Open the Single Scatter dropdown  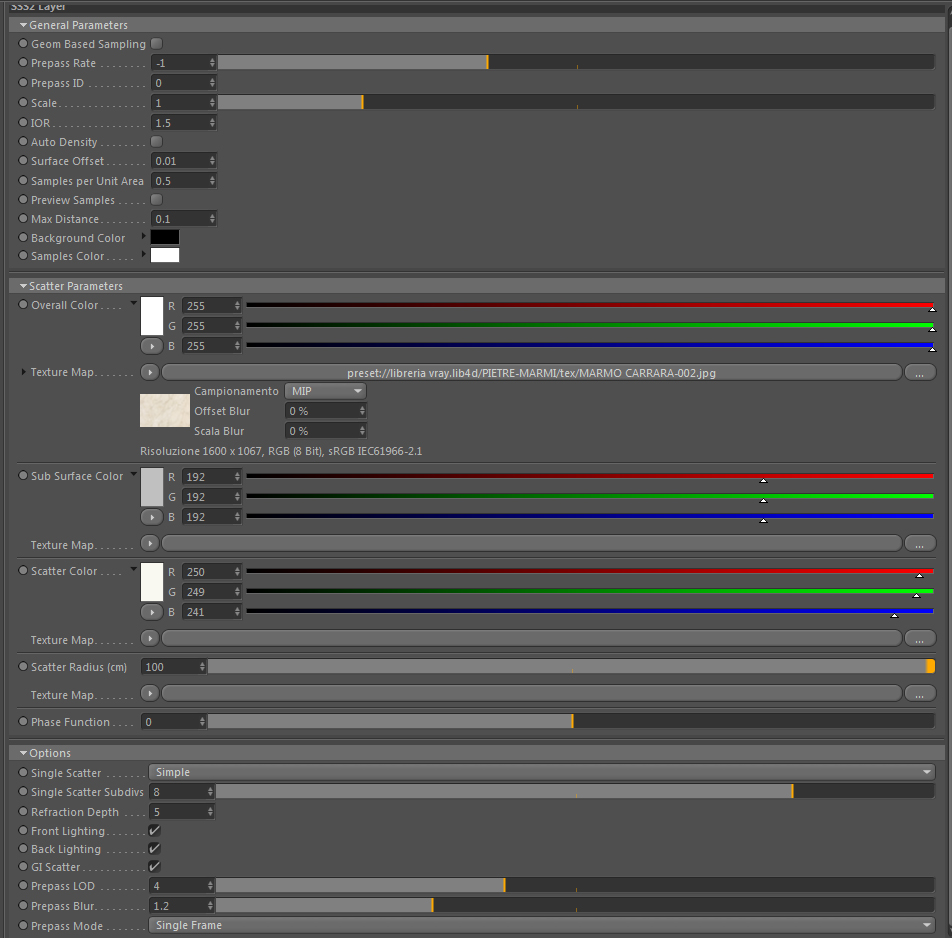(x=542, y=772)
